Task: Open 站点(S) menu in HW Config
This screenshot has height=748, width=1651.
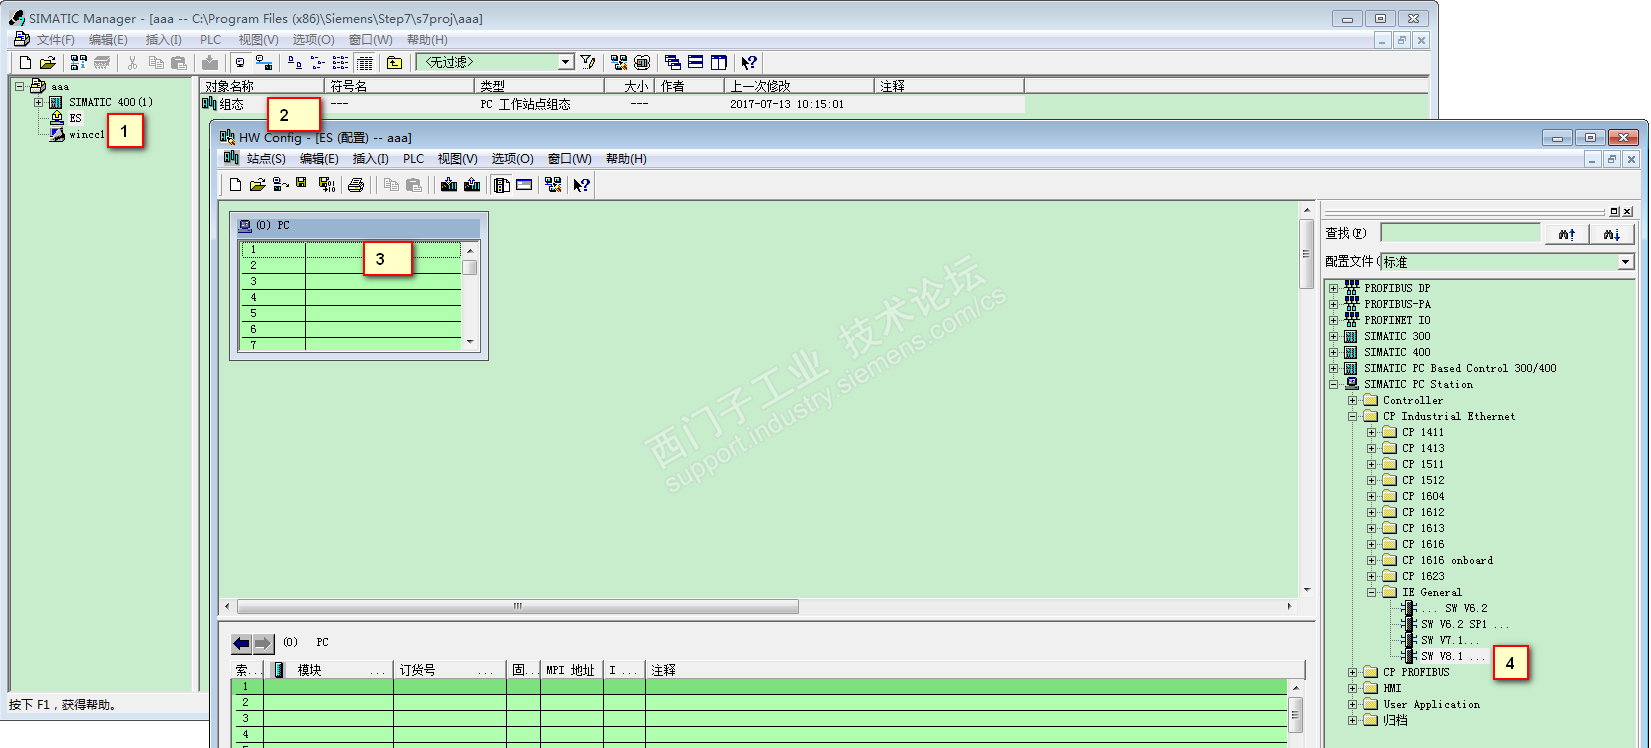Action: tap(266, 158)
